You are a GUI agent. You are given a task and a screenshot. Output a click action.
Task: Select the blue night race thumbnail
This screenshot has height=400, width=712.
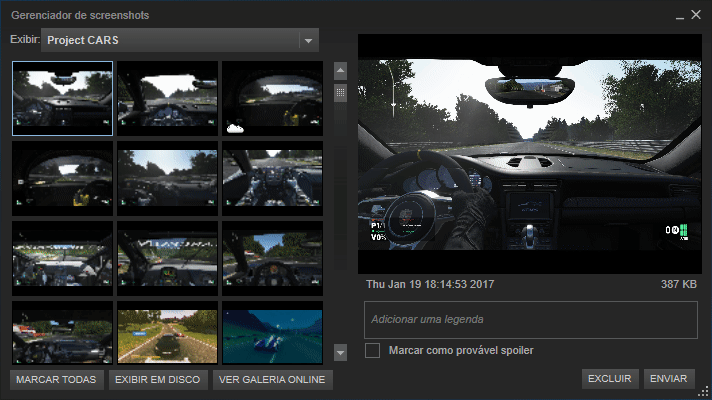click(272, 333)
